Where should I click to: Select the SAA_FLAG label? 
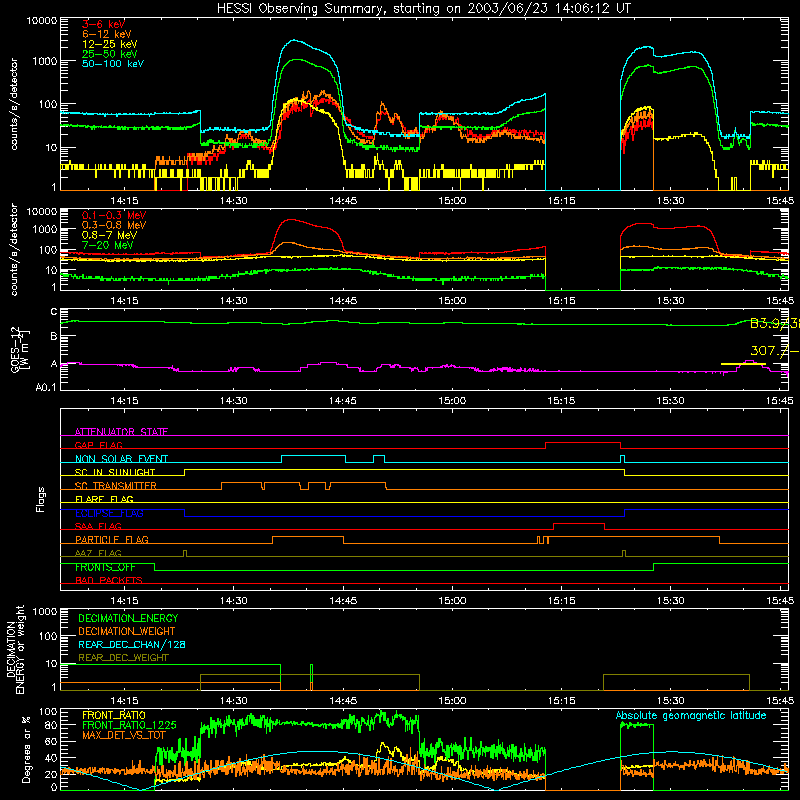pos(98,526)
